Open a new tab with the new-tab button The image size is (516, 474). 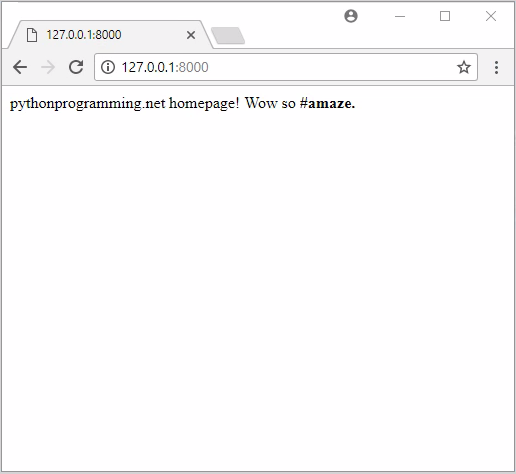(228, 35)
